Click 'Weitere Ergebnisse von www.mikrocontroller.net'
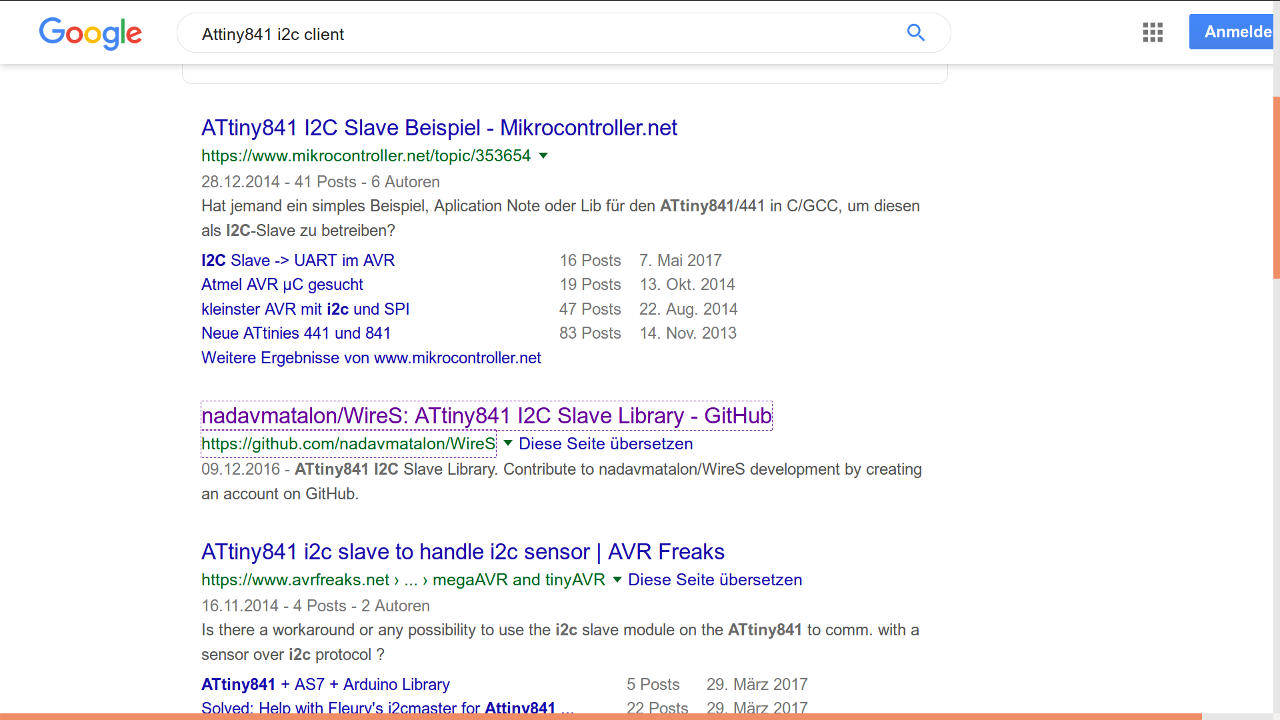 (x=371, y=357)
